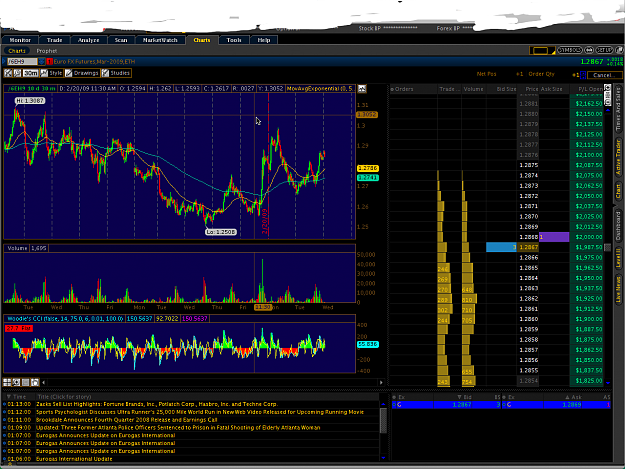
Task: Click the link icon between SYMBOLS and SET UP
Action: [x=589, y=50]
